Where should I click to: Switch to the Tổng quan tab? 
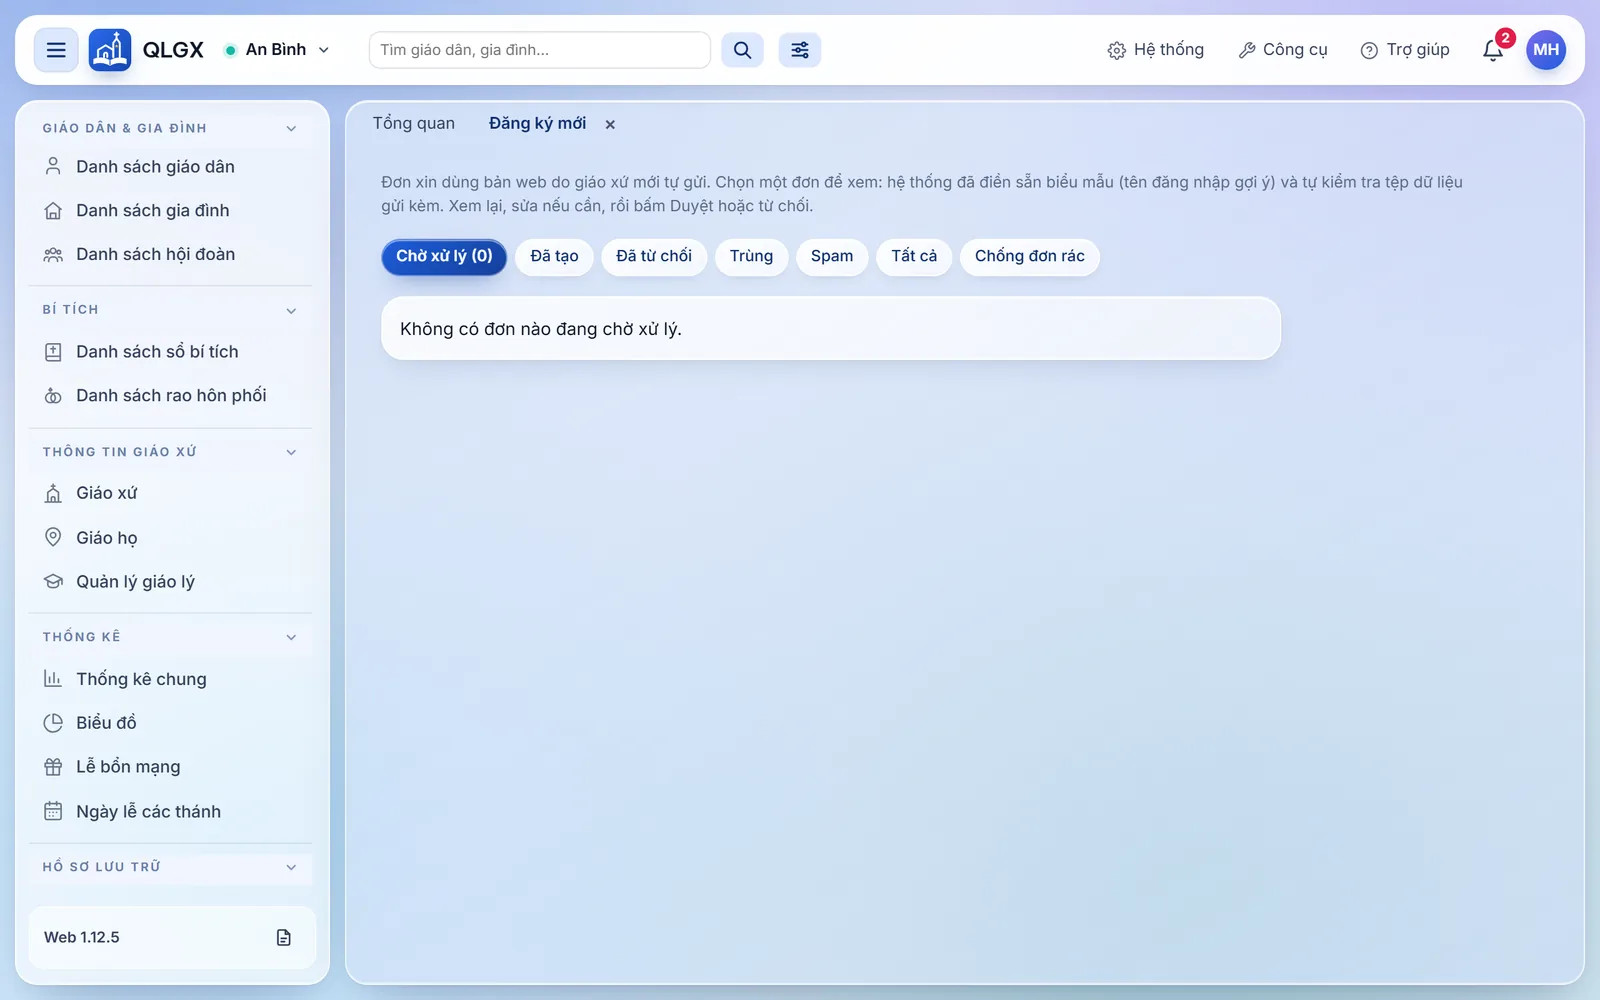[414, 123]
